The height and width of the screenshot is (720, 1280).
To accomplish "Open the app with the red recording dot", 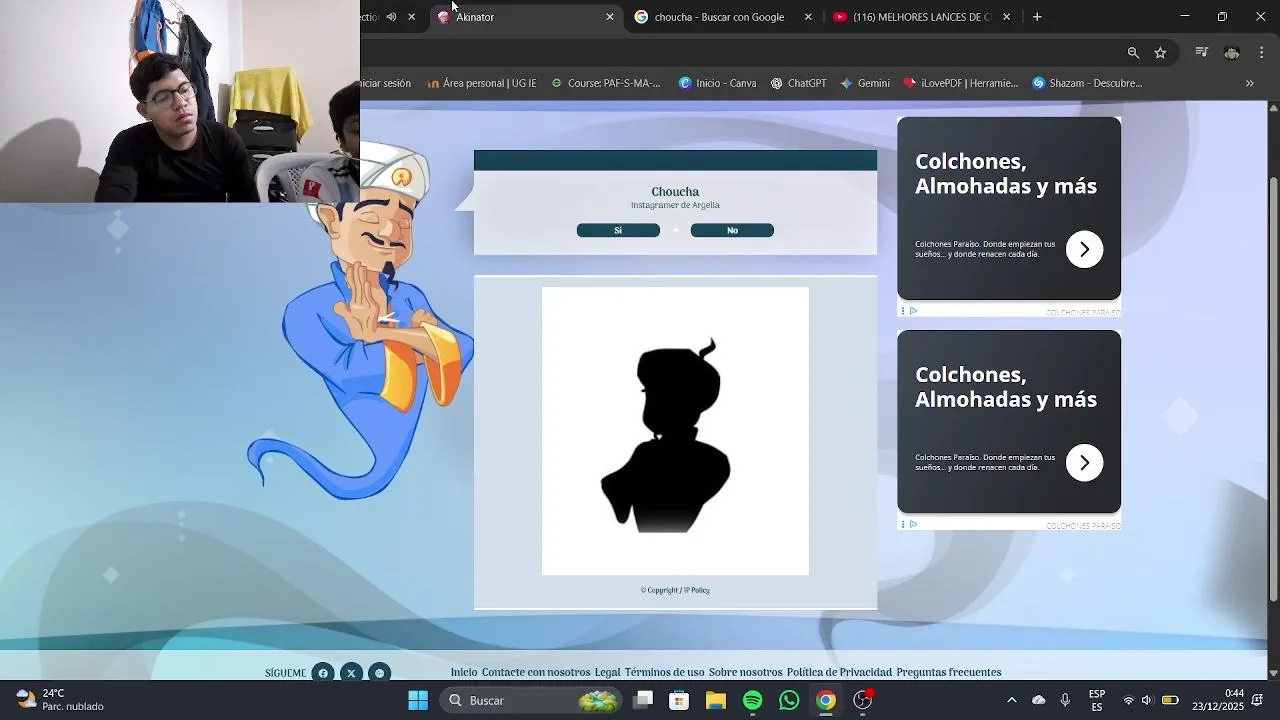I will 862,700.
